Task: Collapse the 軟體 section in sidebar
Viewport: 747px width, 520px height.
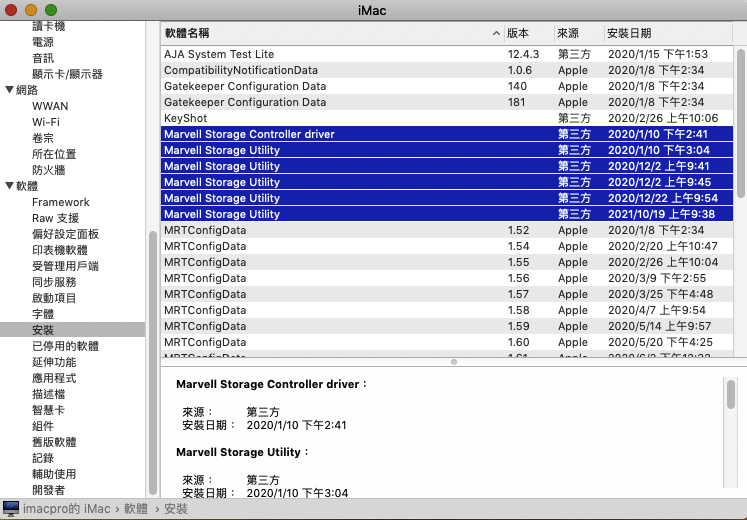Action: (x=9, y=186)
